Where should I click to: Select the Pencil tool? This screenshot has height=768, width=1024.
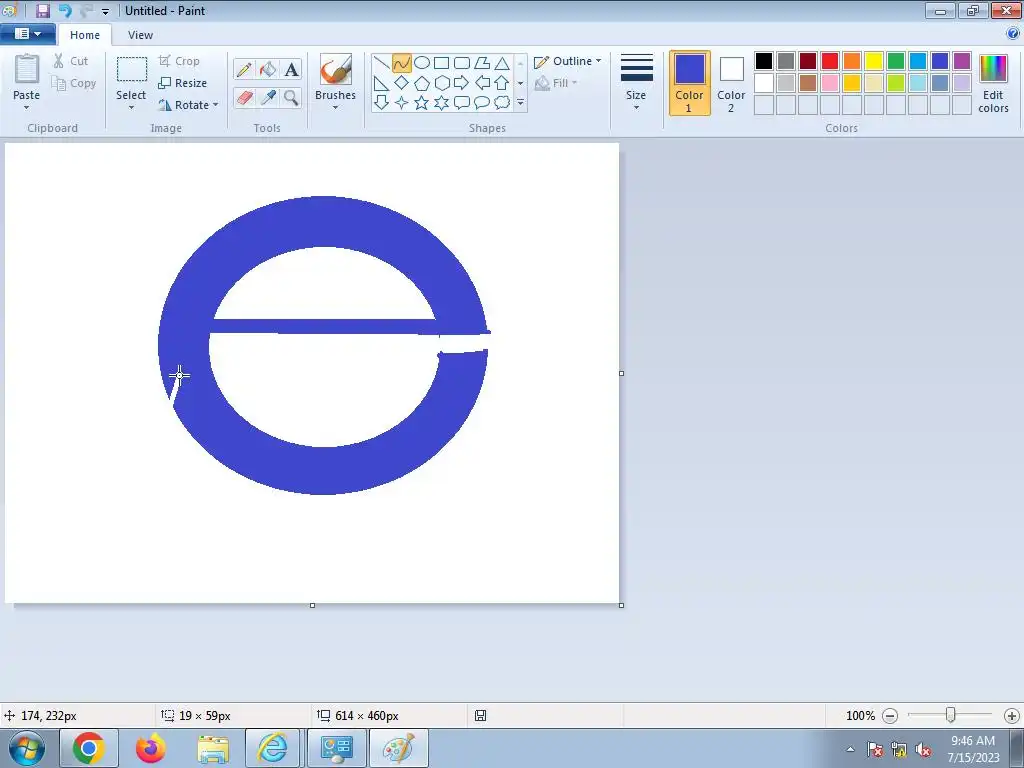244,69
